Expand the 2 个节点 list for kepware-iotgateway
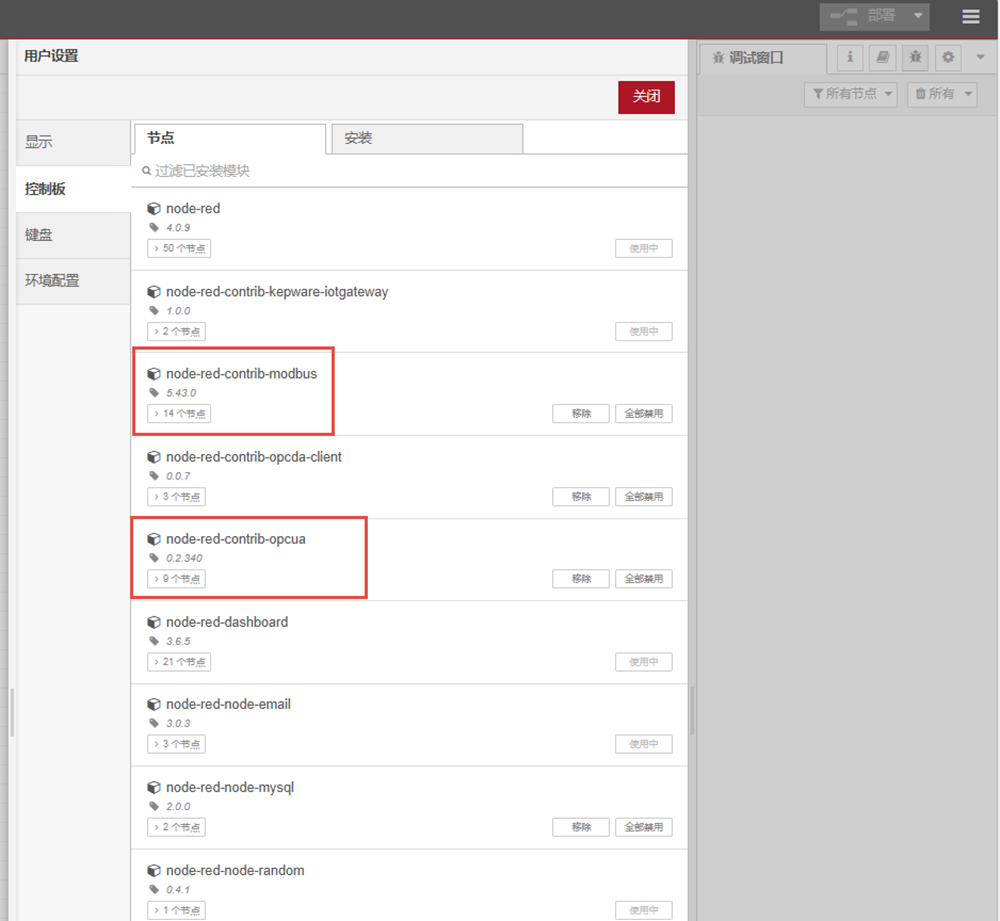The width and height of the screenshot is (1000, 921). 177,332
